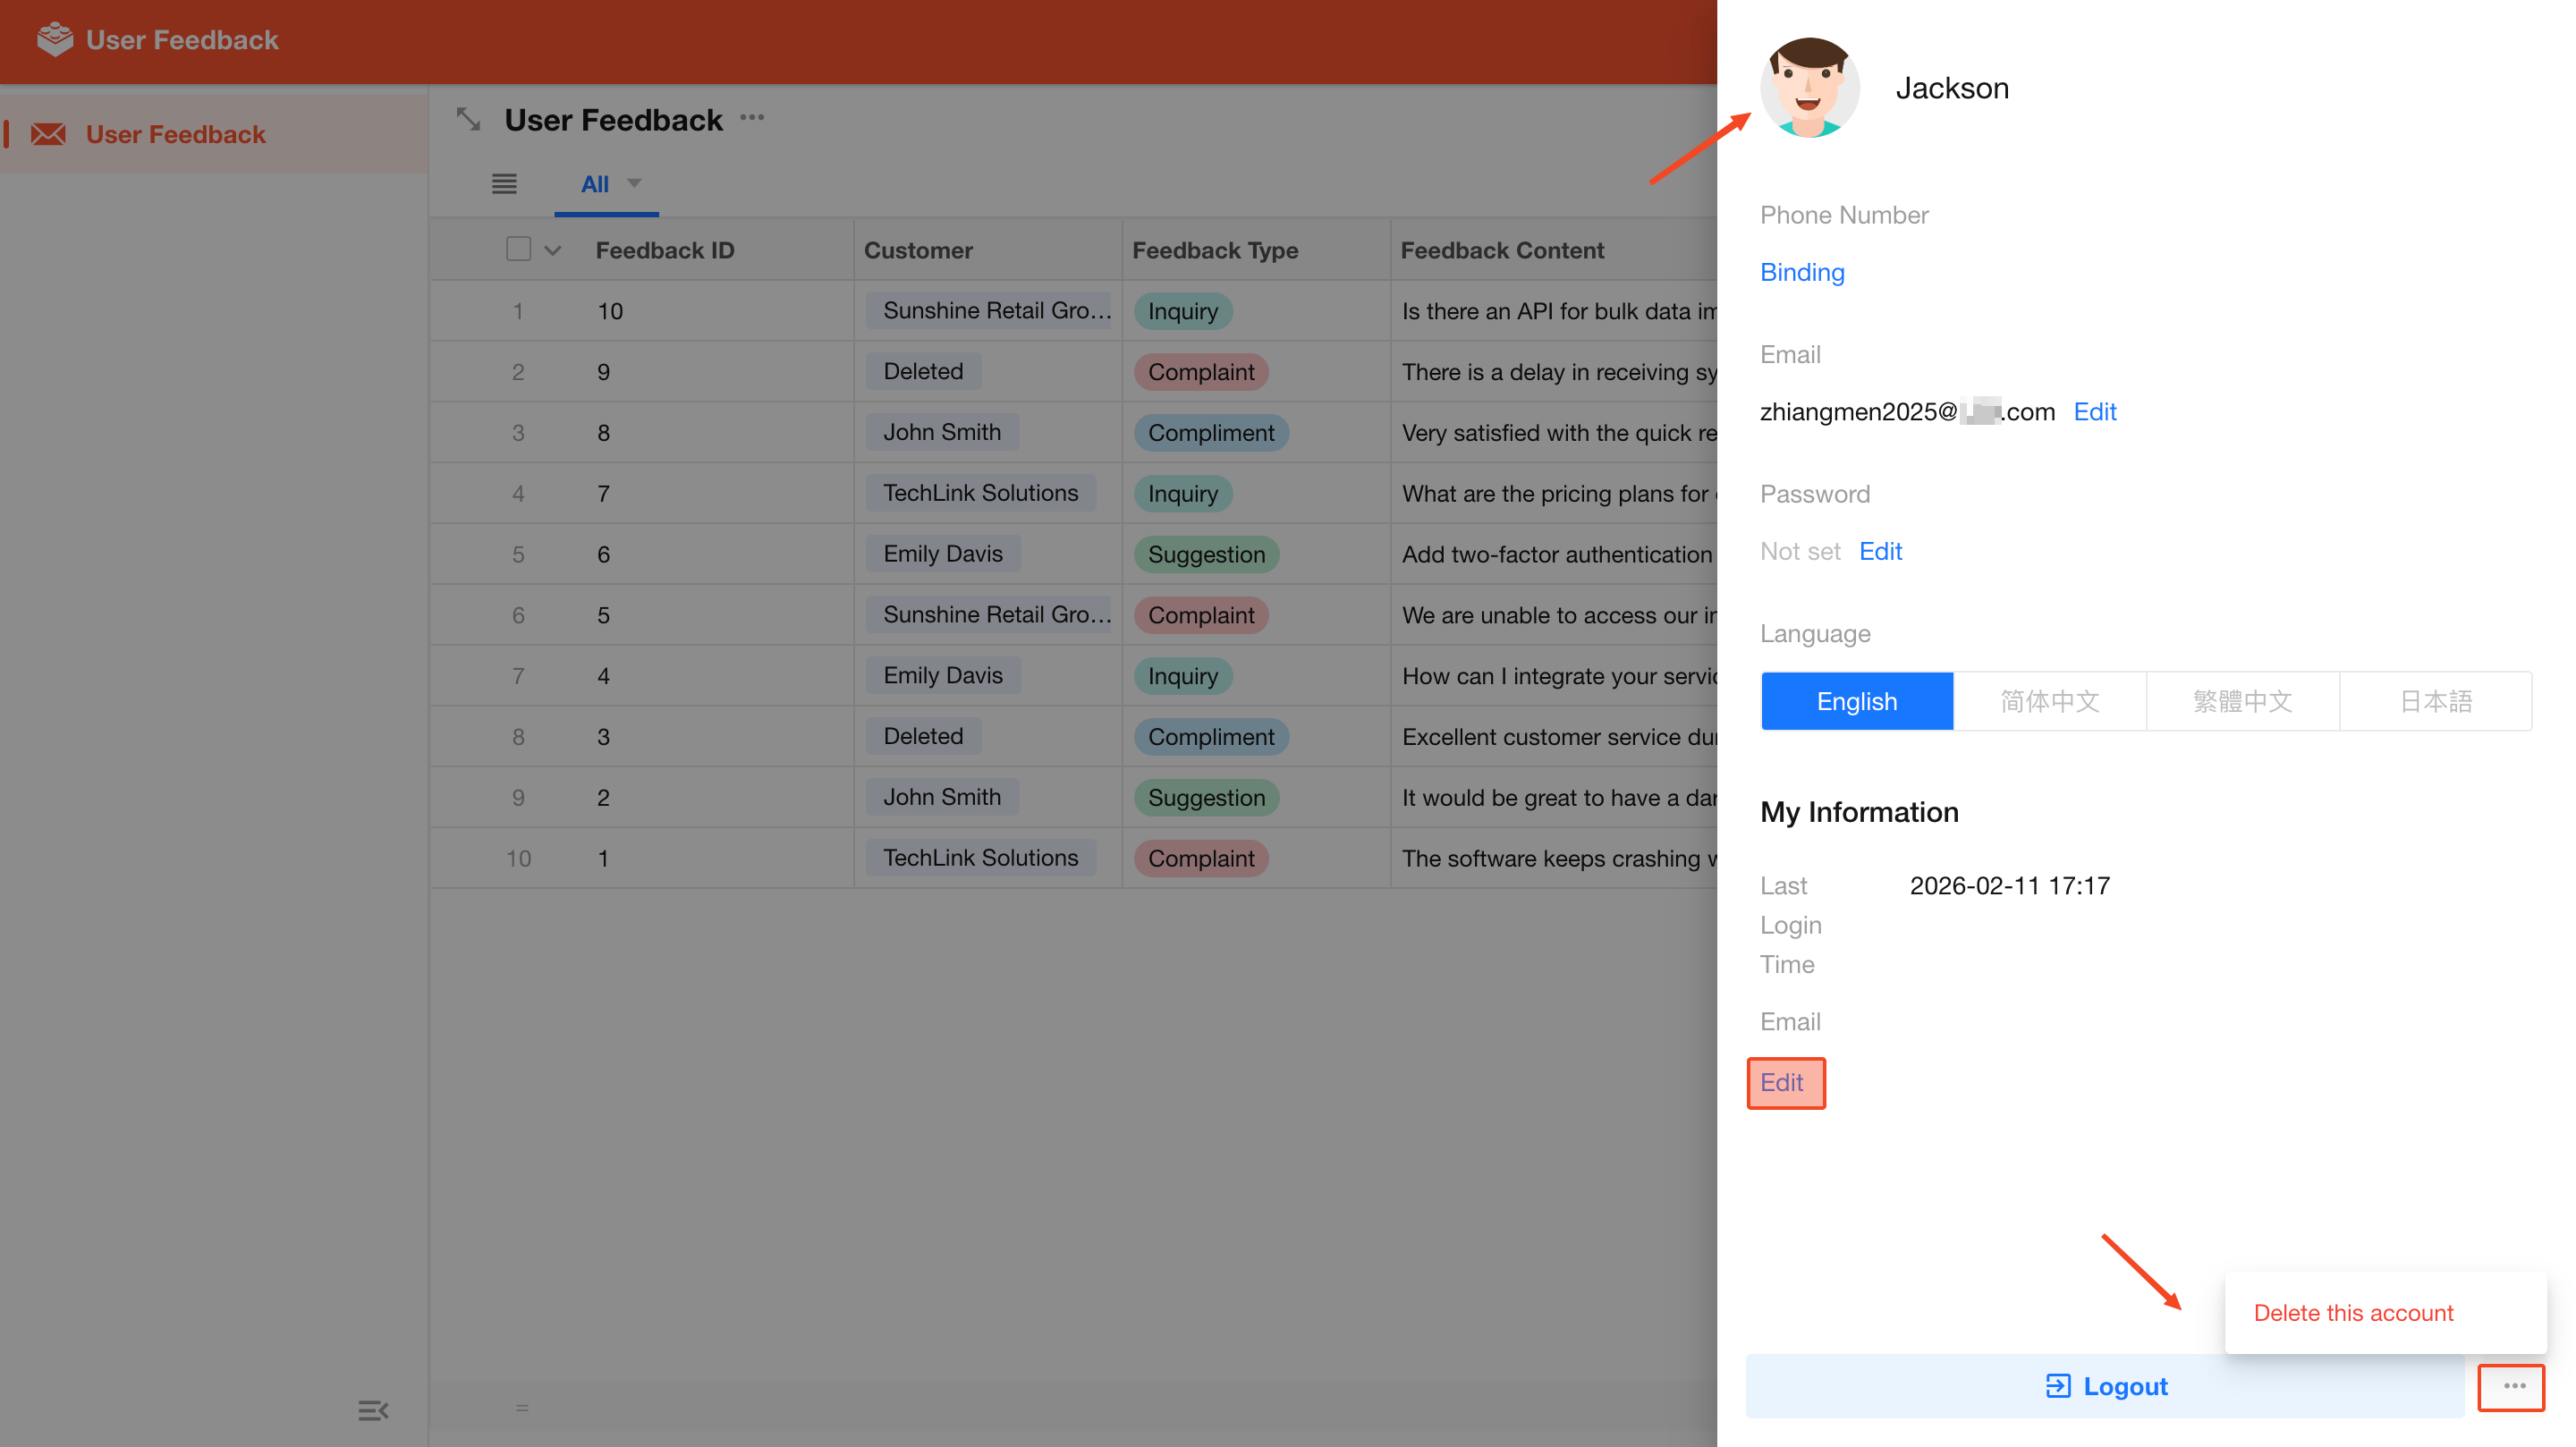This screenshot has height=1447, width=2576.
Task: Click the expand arrows icon beside title
Action: tap(468, 119)
